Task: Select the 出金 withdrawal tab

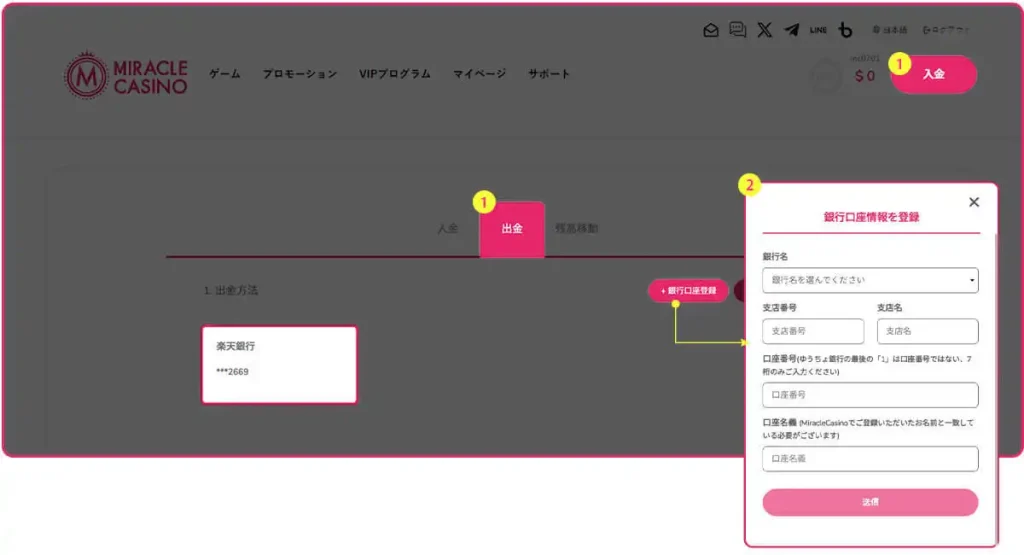Action: [x=512, y=229]
